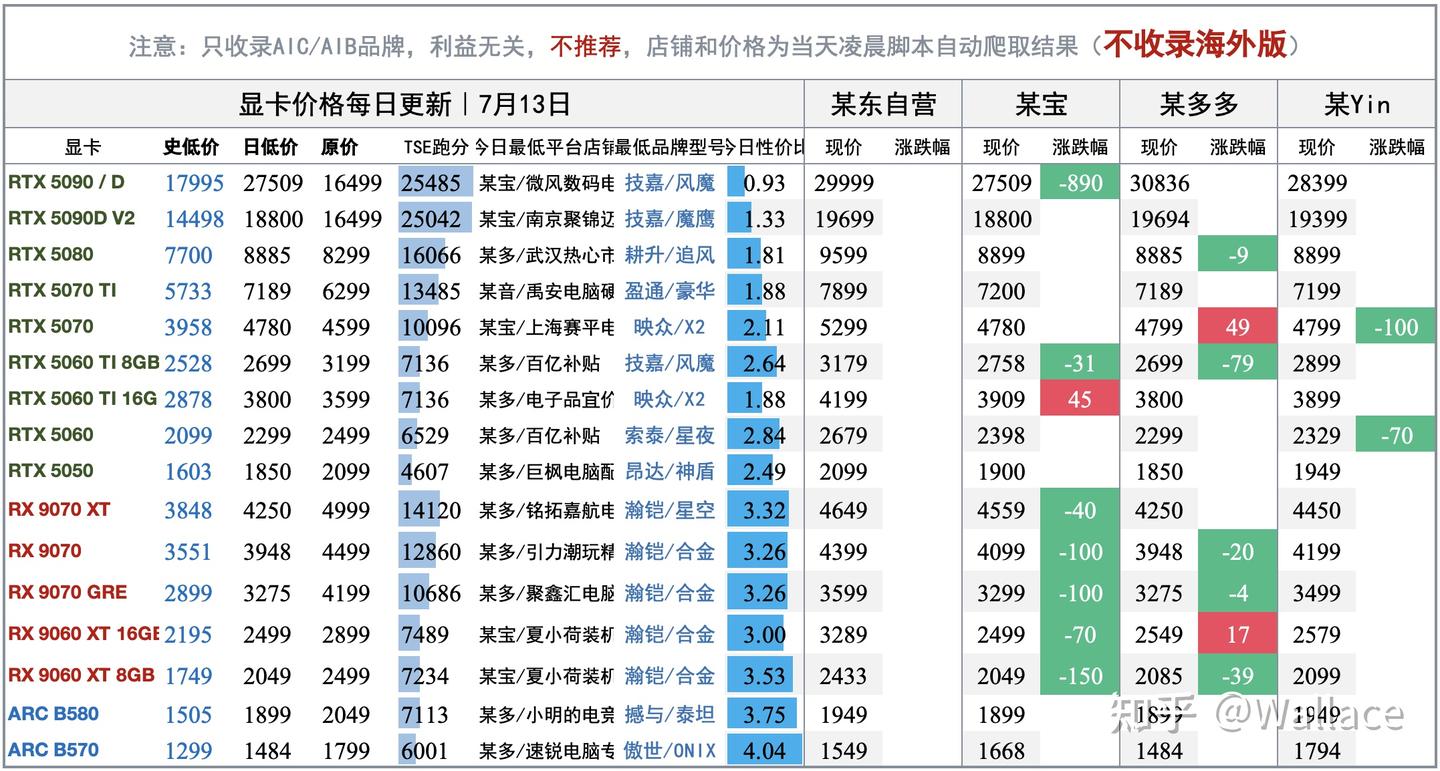The width and height of the screenshot is (1440, 771).
Task: Click the 显卡价格每日更新 title cell
Action: point(404,103)
